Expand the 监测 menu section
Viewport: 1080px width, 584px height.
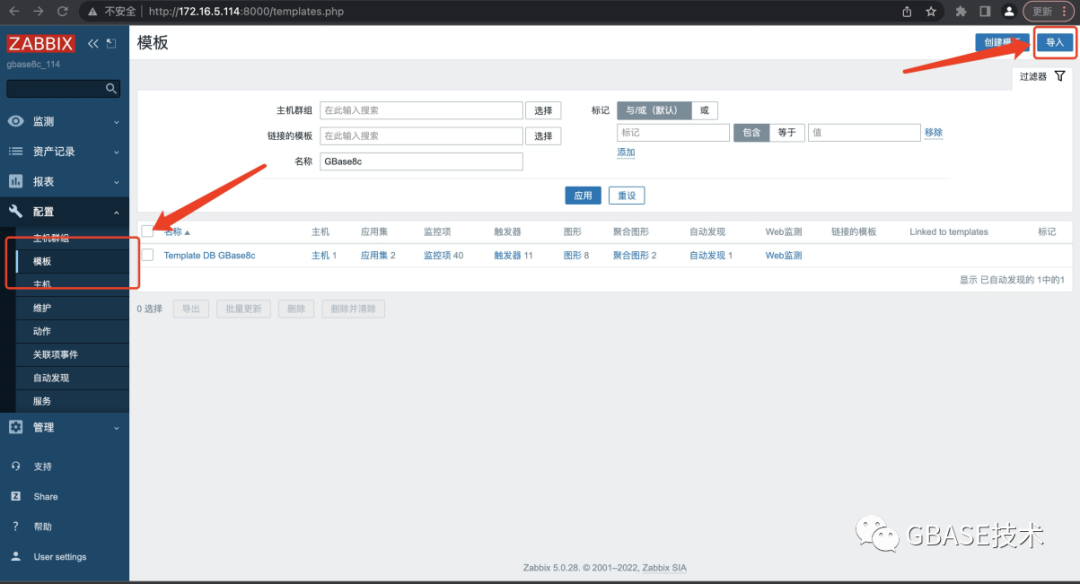[x=116, y=122]
